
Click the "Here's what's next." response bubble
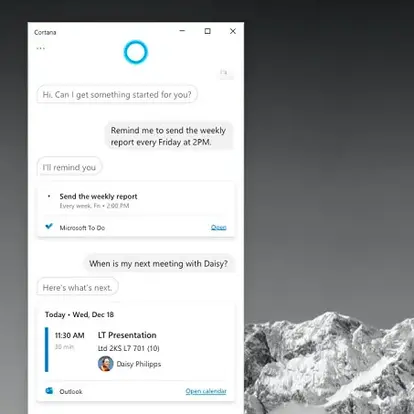point(77,287)
